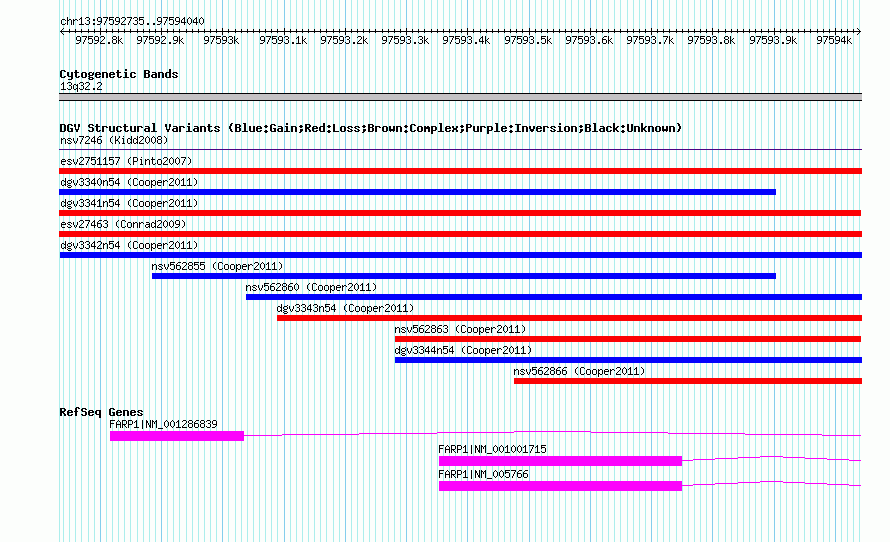Click the FARP1|NM_001286839 gene label
Screen dimensions: 890x542
pyautogui.click(x=163, y=424)
